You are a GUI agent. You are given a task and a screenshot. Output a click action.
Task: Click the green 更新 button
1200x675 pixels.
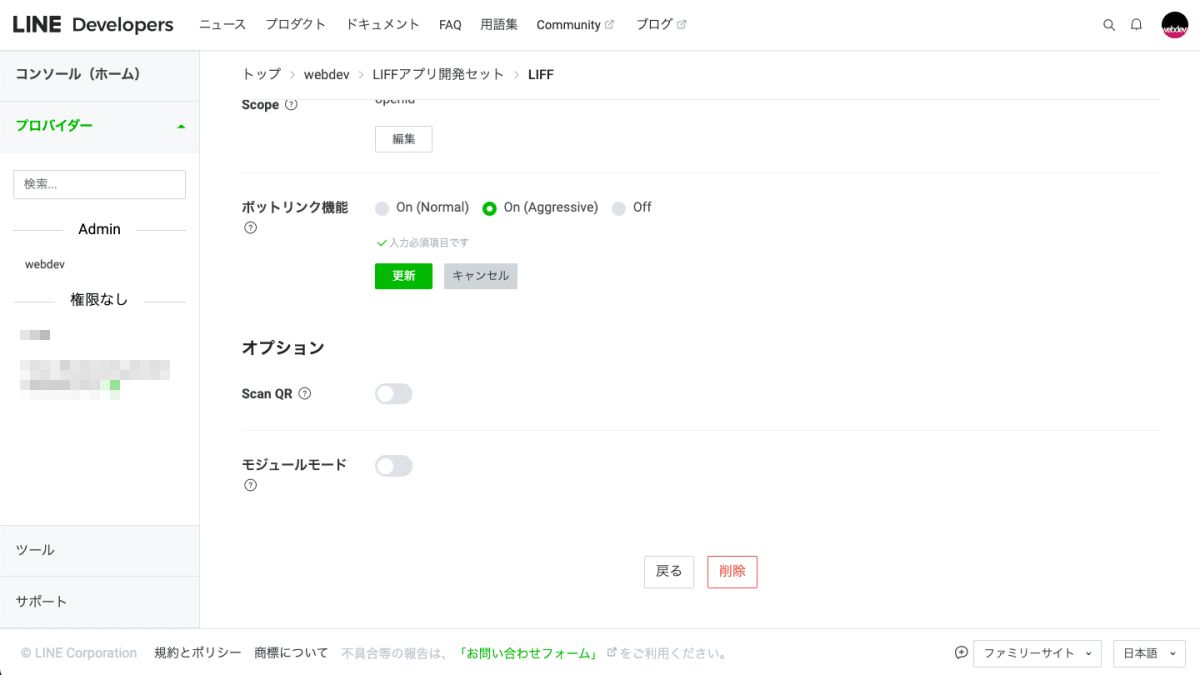[404, 276]
